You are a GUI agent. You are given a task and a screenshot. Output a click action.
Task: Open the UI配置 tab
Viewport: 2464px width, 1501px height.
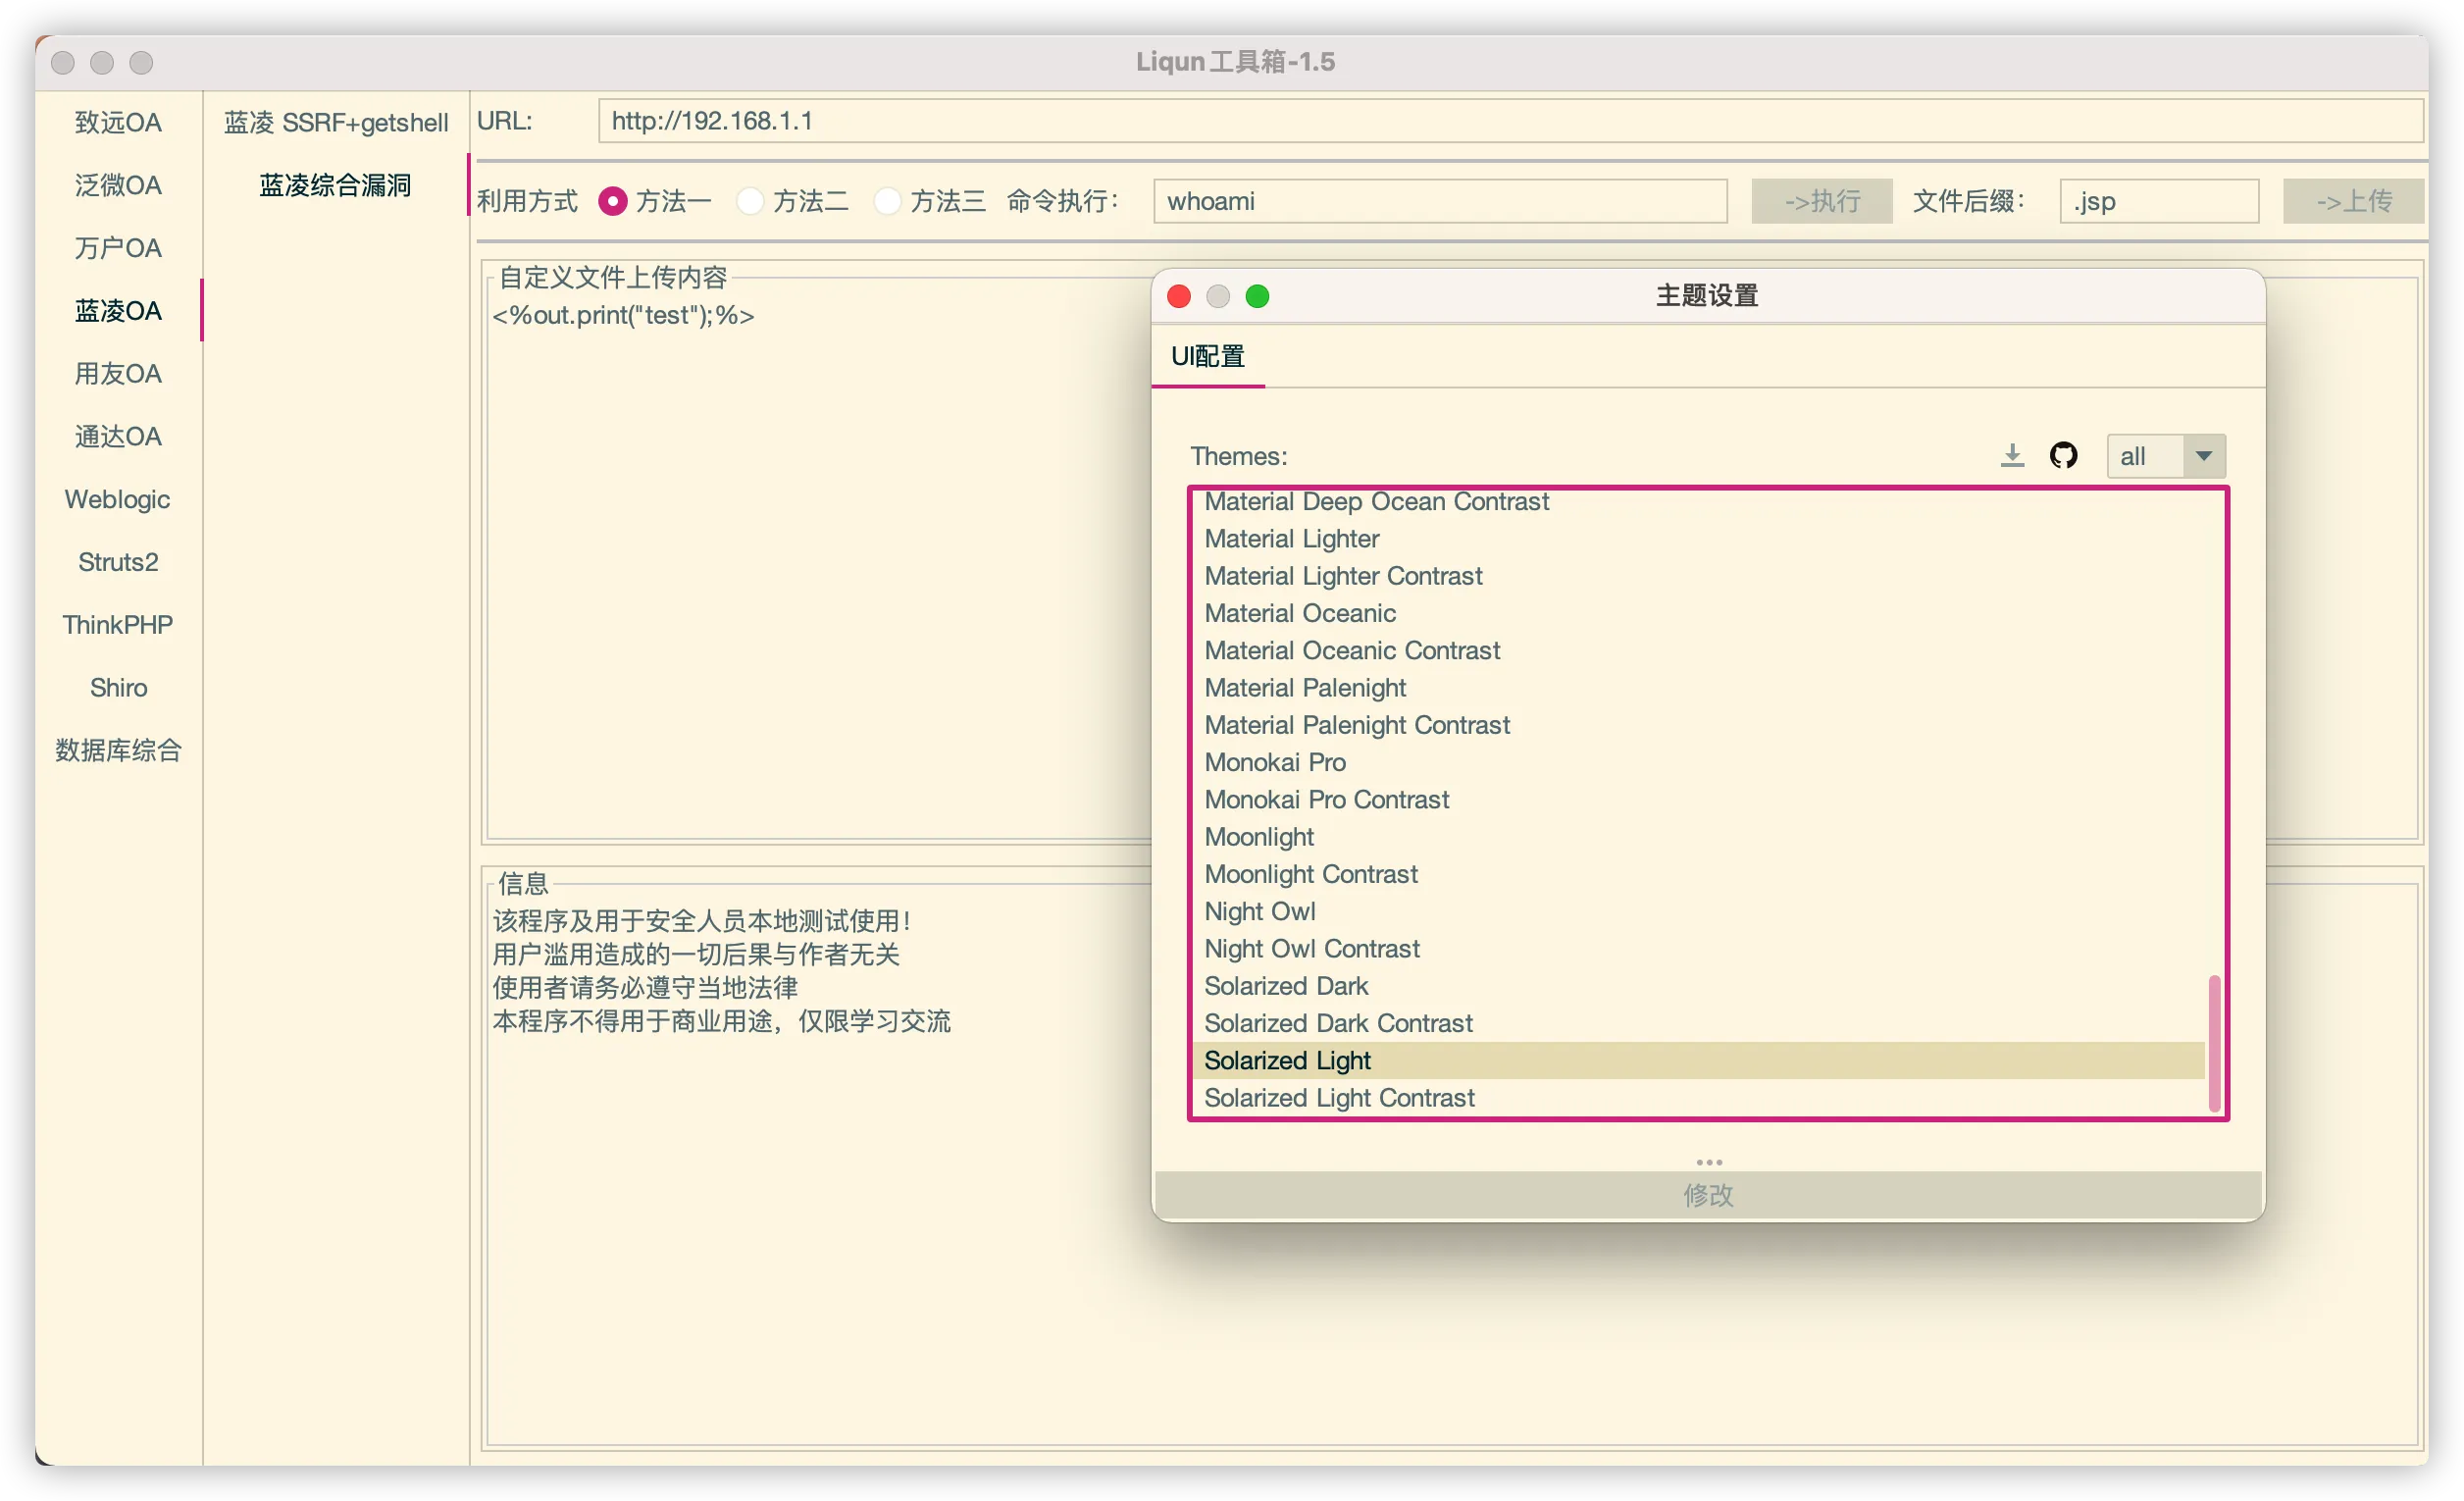point(1207,356)
